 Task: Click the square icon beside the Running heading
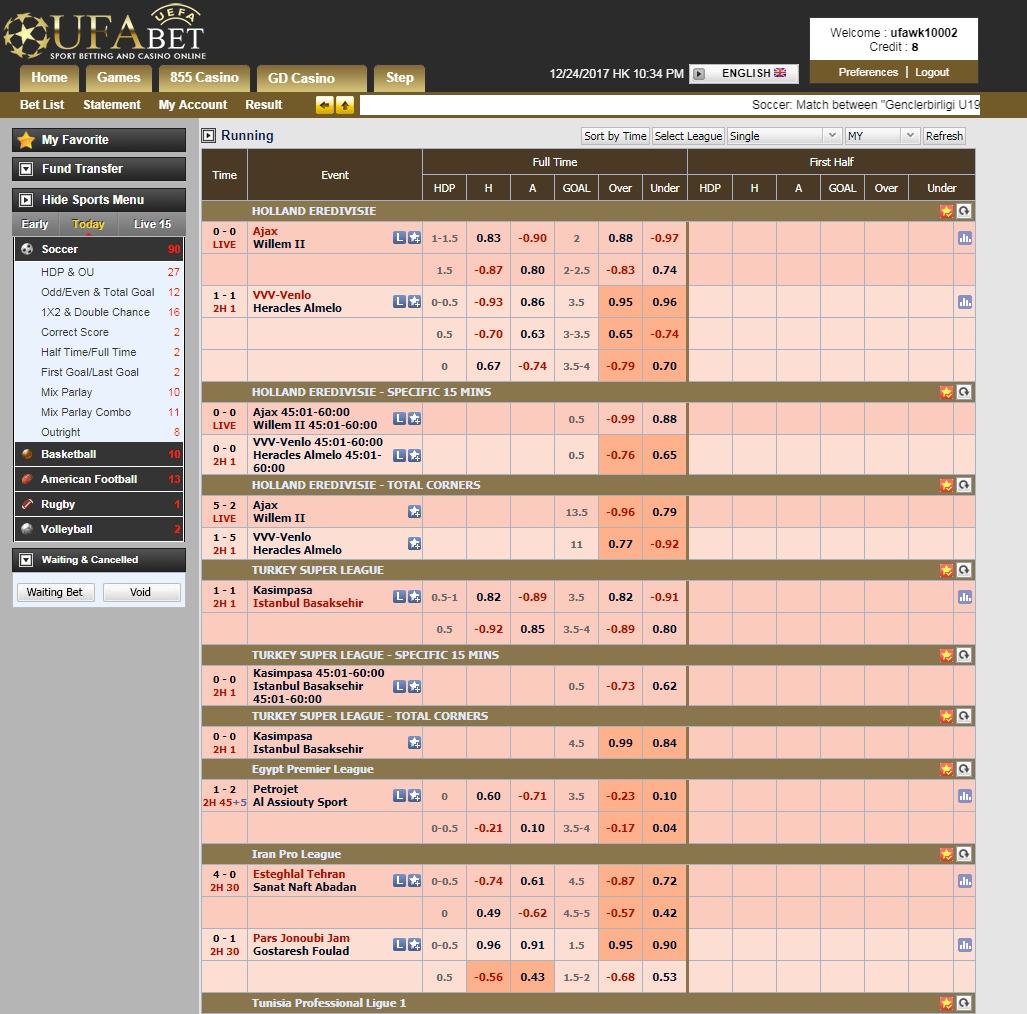pos(209,136)
